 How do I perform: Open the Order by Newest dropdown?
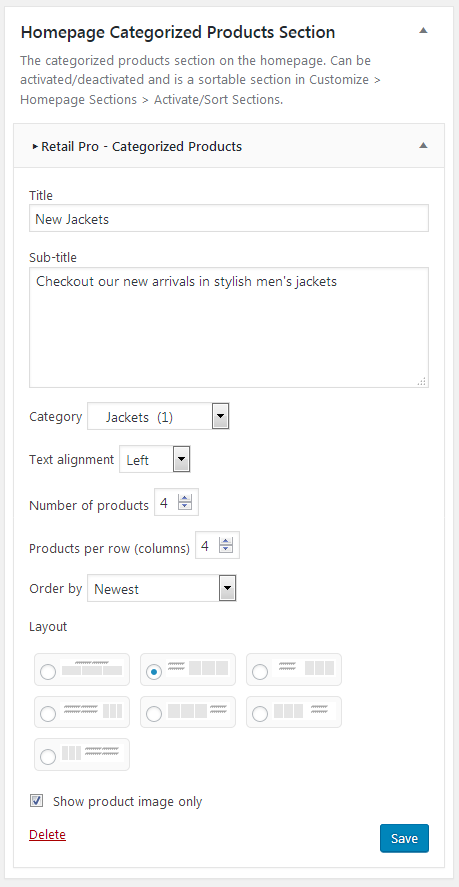coord(161,589)
